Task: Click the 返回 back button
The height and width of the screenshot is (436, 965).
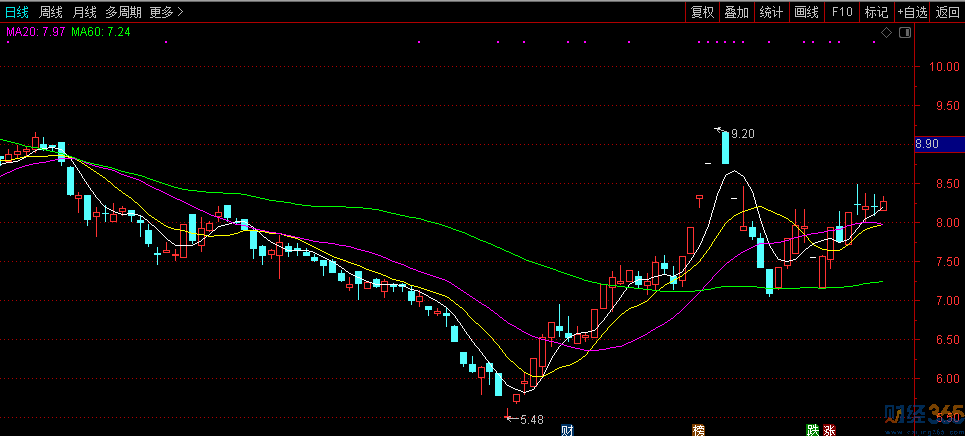Action: [x=947, y=12]
